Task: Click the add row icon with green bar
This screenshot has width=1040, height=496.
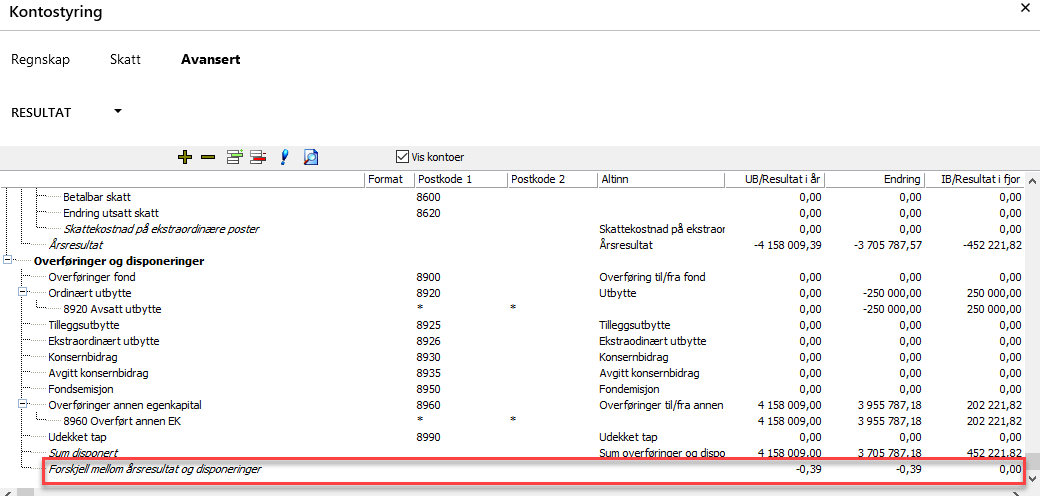Action: [234, 157]
